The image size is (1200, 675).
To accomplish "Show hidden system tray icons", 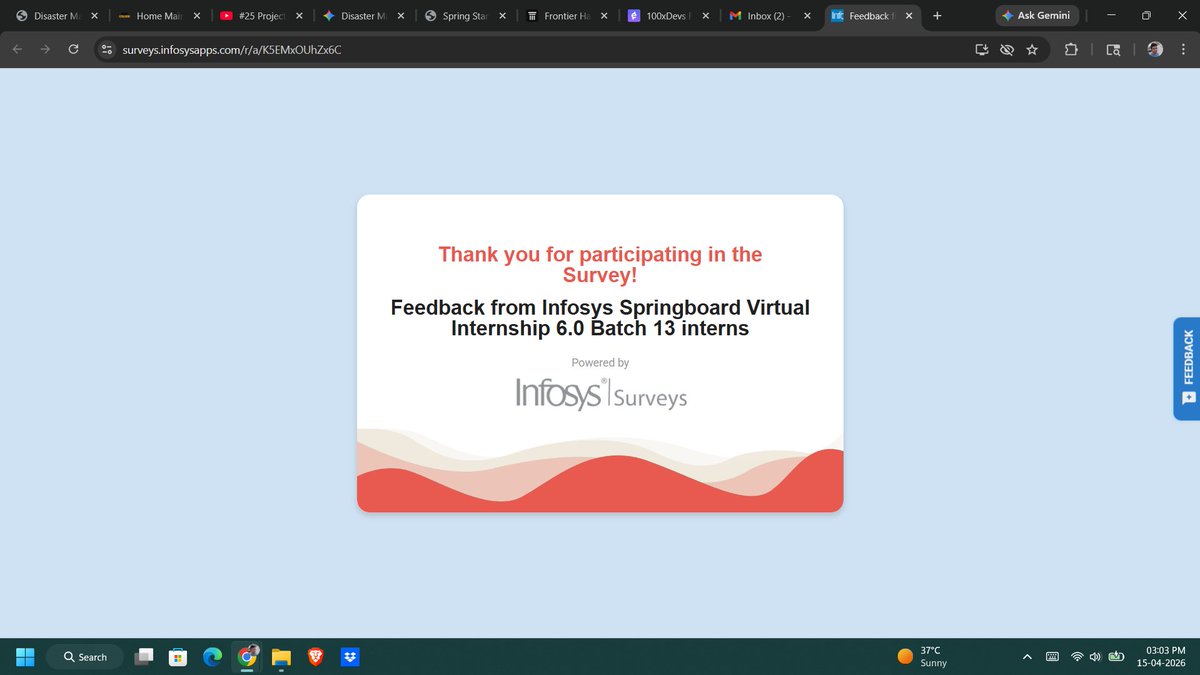I will pyautogui.click(x=1027, y=657).
